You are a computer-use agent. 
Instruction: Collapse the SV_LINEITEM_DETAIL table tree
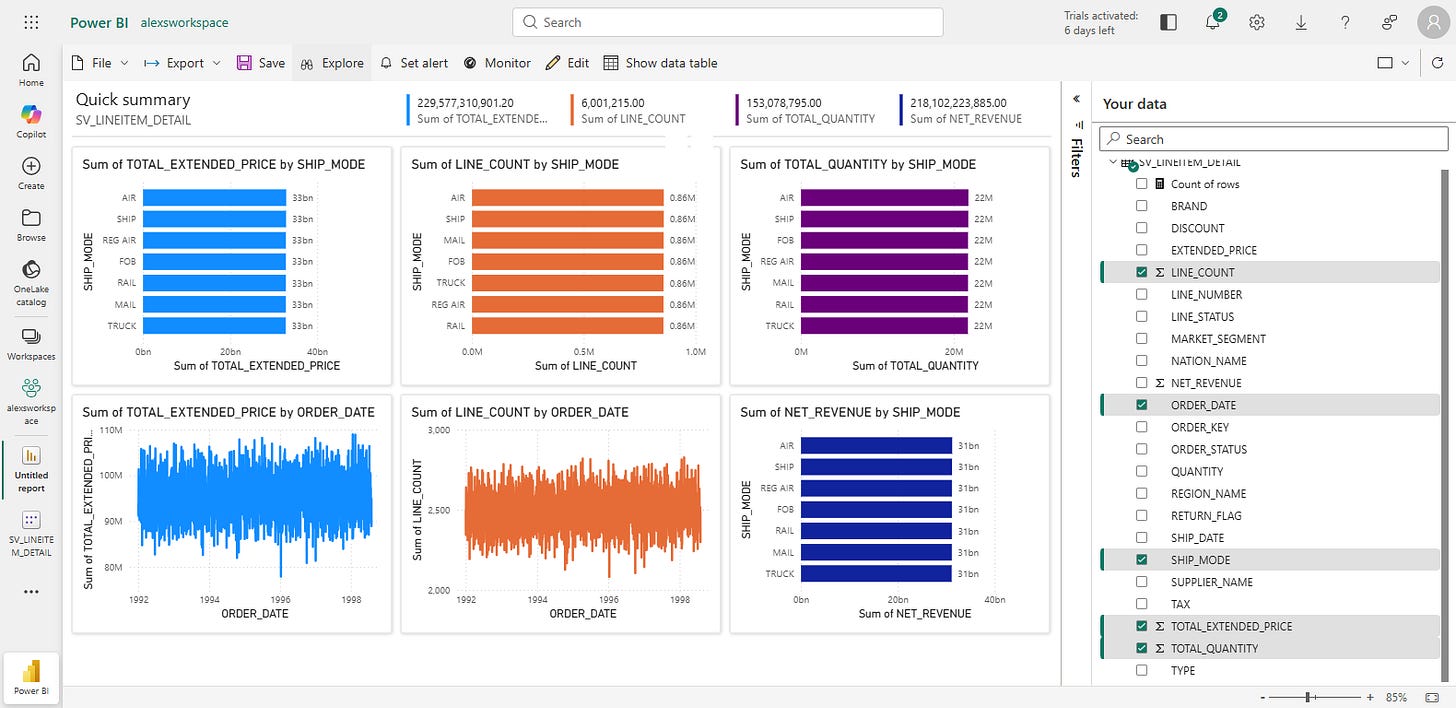1112,162
